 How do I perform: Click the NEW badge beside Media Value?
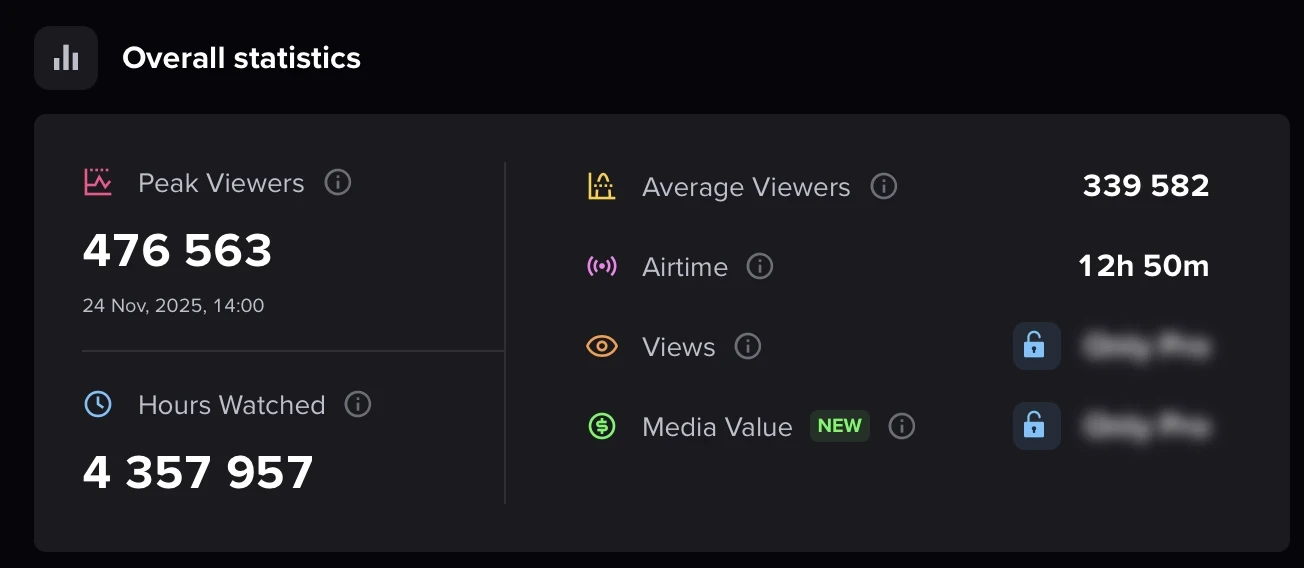point(840,426)
